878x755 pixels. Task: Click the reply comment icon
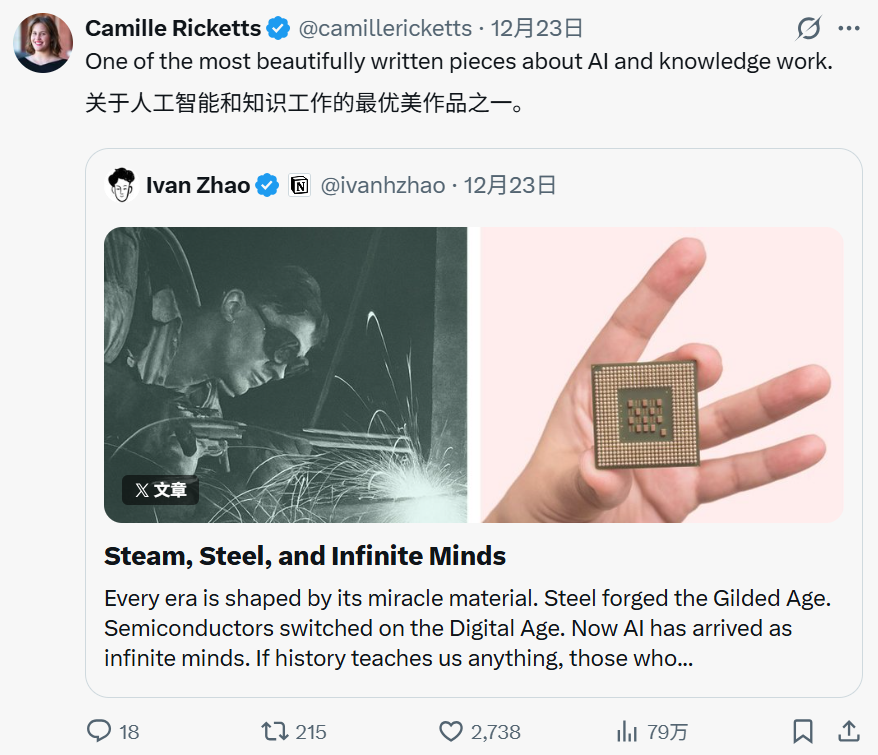99,731
